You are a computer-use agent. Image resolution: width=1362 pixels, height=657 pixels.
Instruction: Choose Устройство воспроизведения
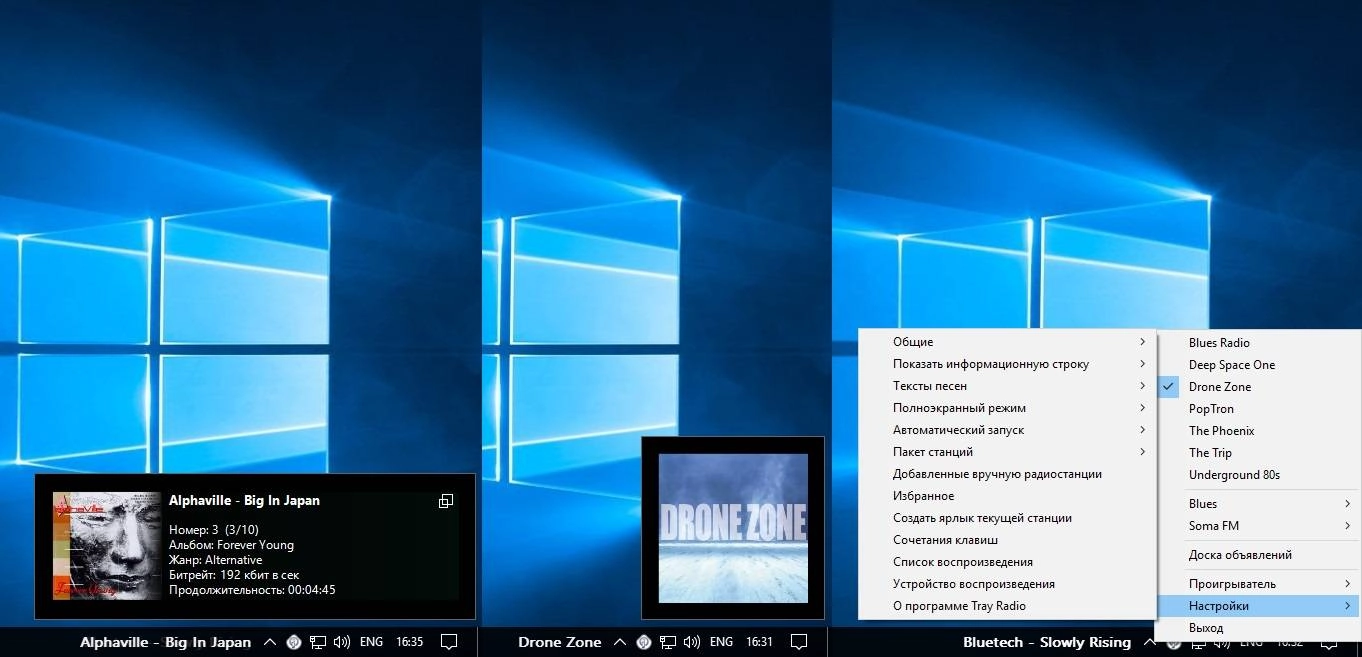coord(1007,584)
